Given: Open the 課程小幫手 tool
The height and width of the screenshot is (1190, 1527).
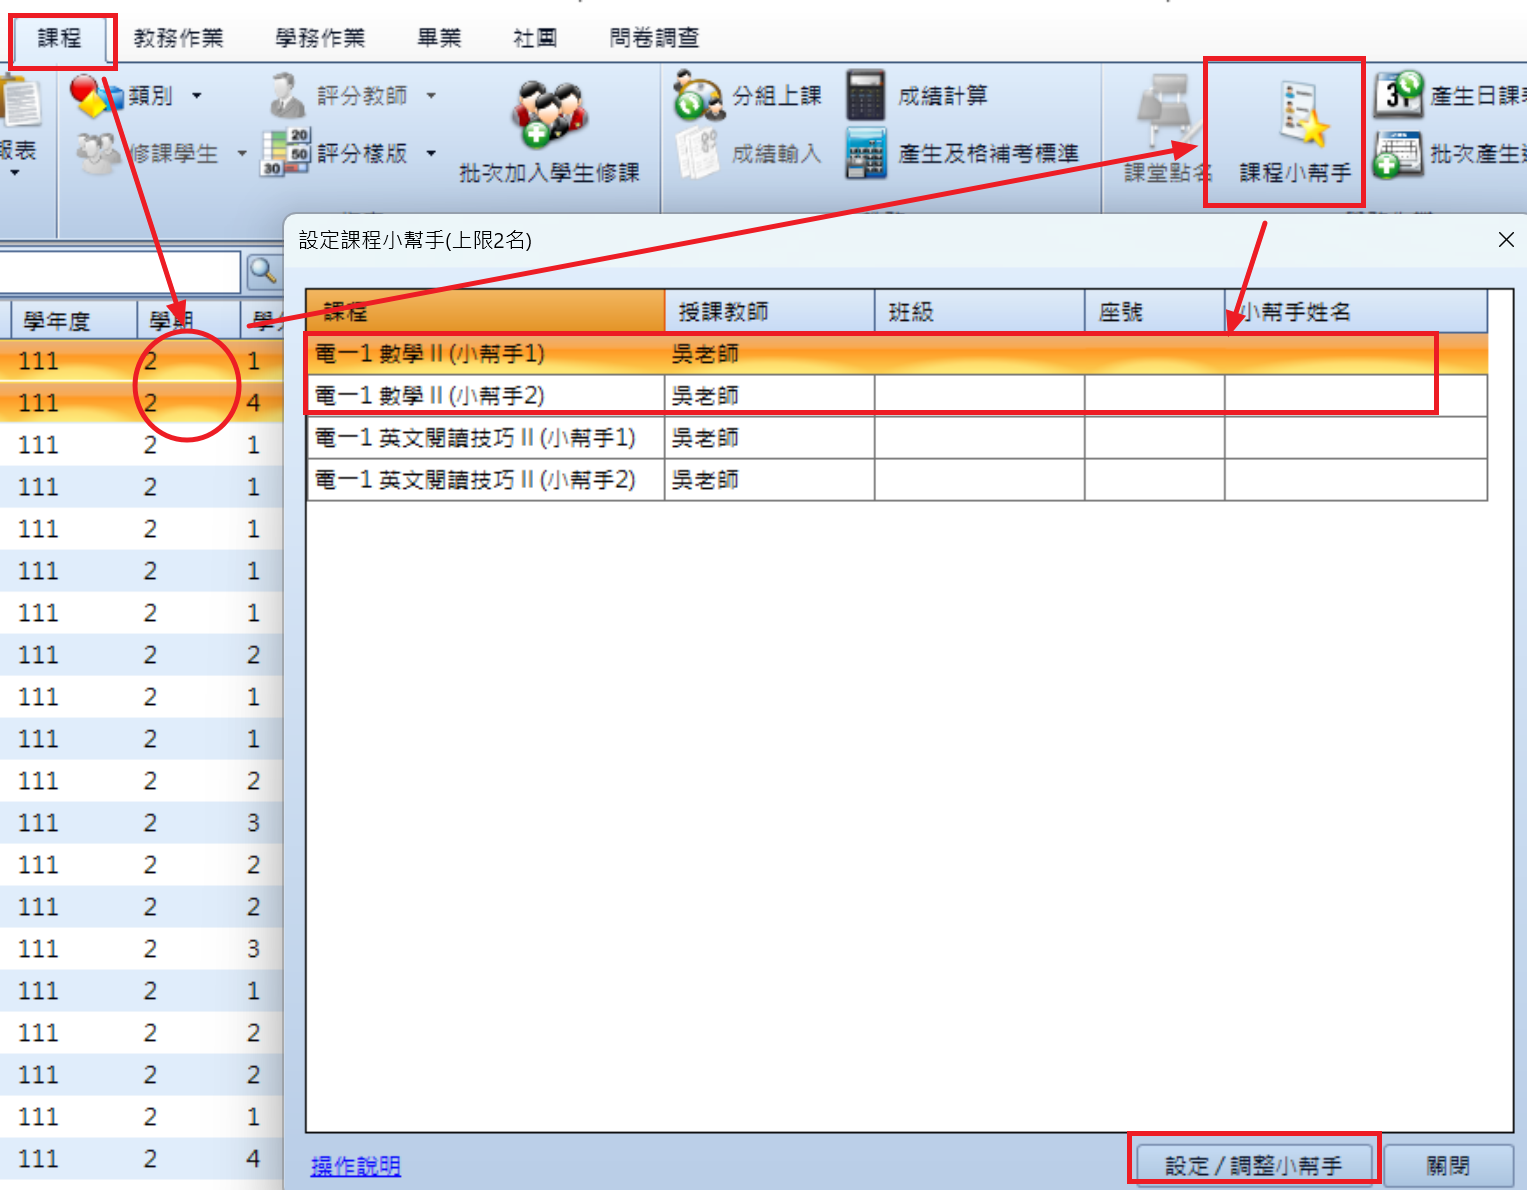Looking at the screenshot, I should 1295,132.
